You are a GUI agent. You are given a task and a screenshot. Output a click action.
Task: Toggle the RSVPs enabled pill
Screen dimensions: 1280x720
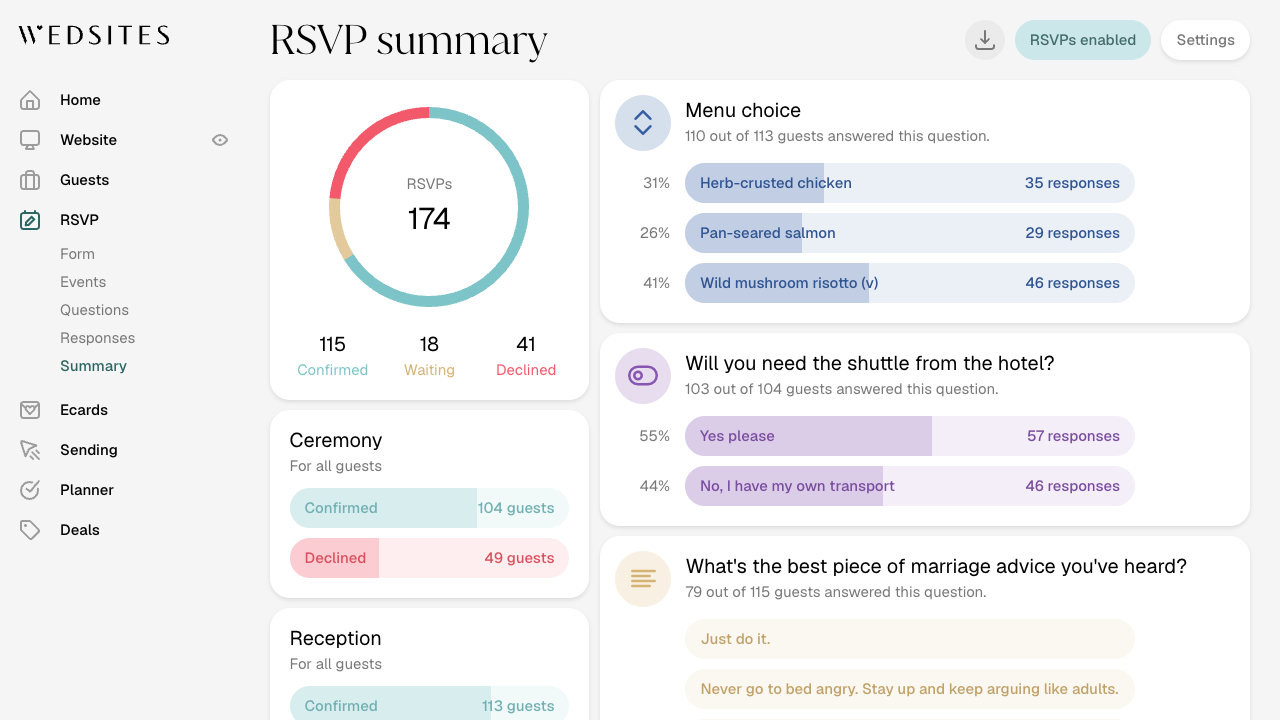[x=1083, y=40]
